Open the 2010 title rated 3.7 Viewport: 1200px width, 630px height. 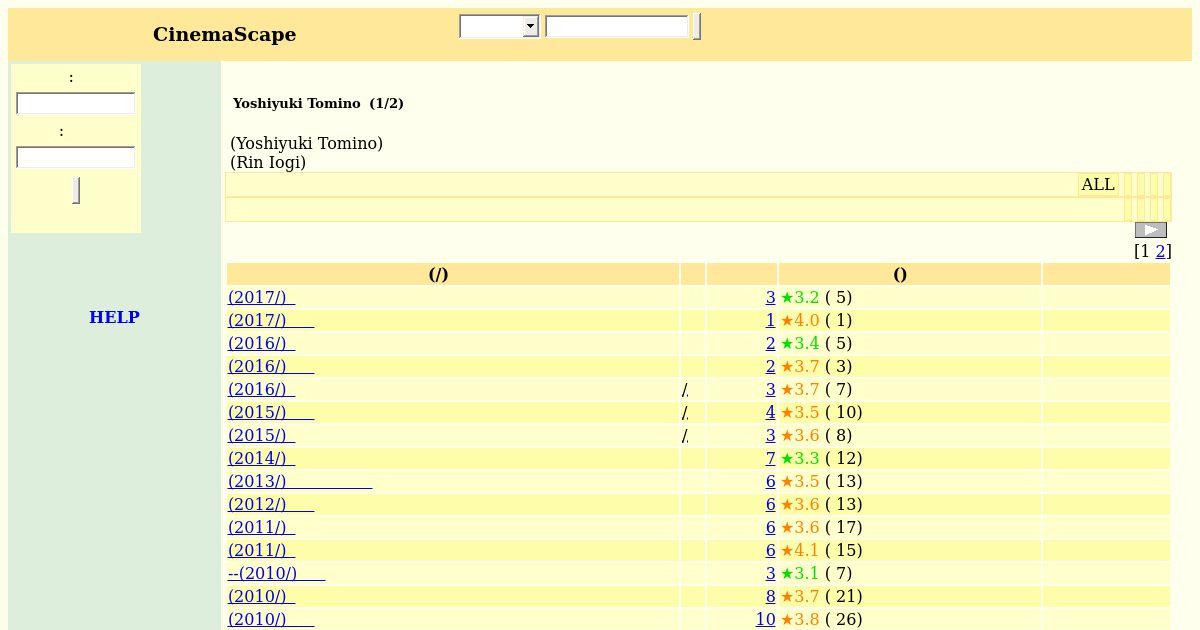coord(261,596)
